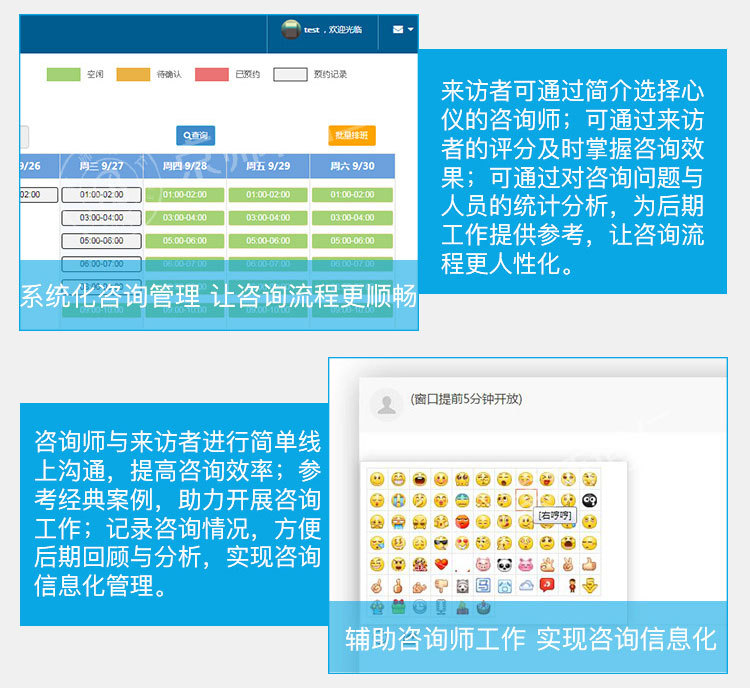Image resolution: width=750 pixels, height=688 pixels.
Task: Pick green 01:00-02:00 slot under 周六 9/30
Action: click(x=352, y=195)
